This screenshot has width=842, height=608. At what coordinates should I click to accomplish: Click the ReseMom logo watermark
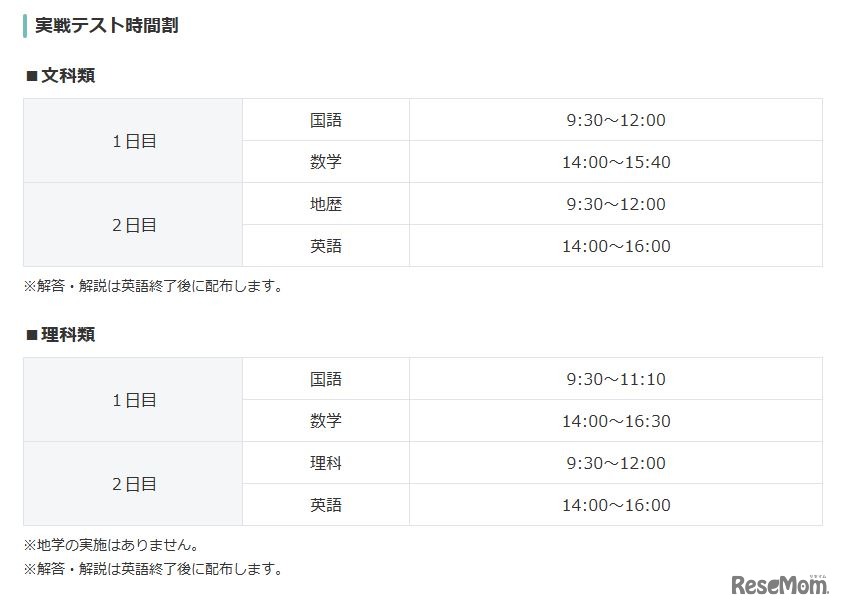780,583
